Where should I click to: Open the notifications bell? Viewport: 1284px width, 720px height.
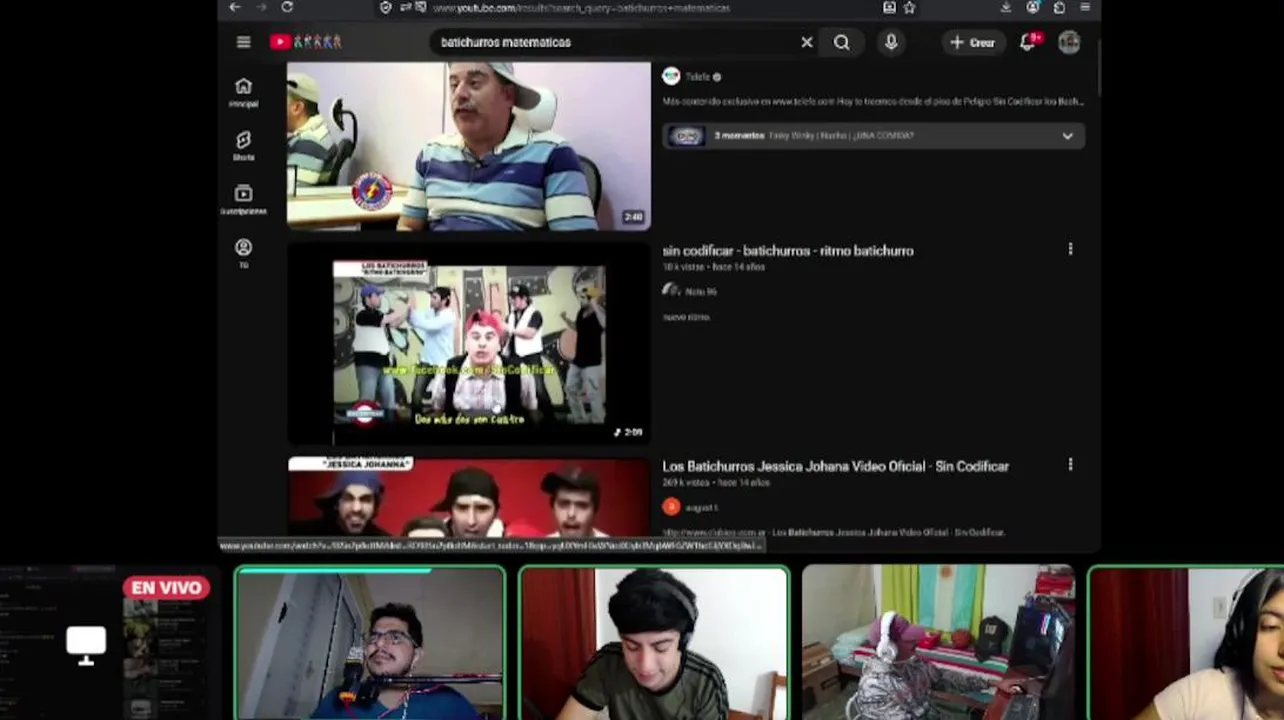(x=1028, y=42)
